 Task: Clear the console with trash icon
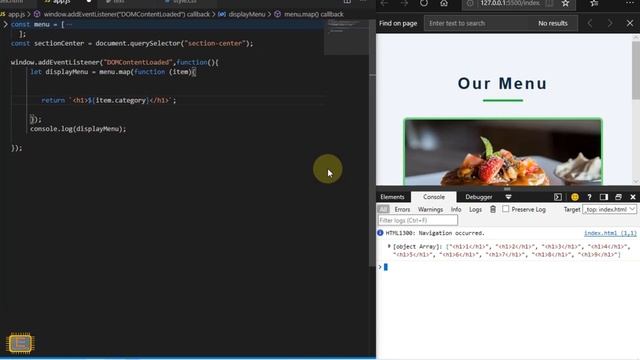pyautogui.click(x=493, y=209)
